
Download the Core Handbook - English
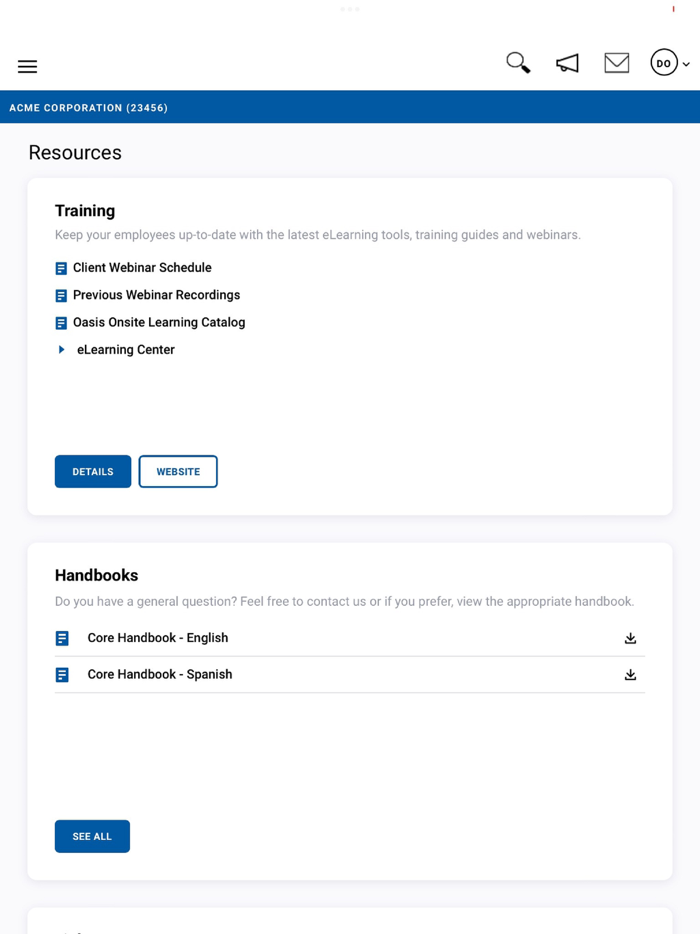pos(630,637)
